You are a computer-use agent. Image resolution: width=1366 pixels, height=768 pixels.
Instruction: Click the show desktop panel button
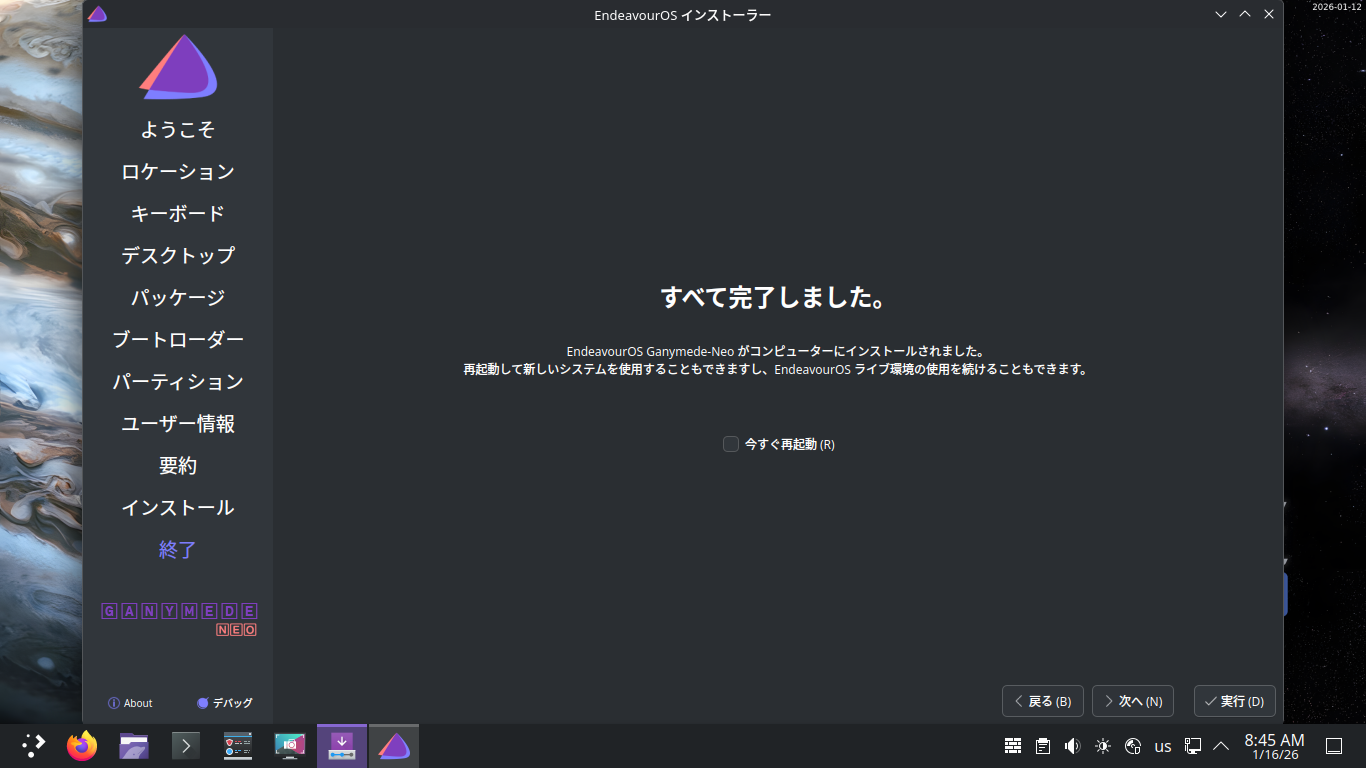(x=1333, y=746)
